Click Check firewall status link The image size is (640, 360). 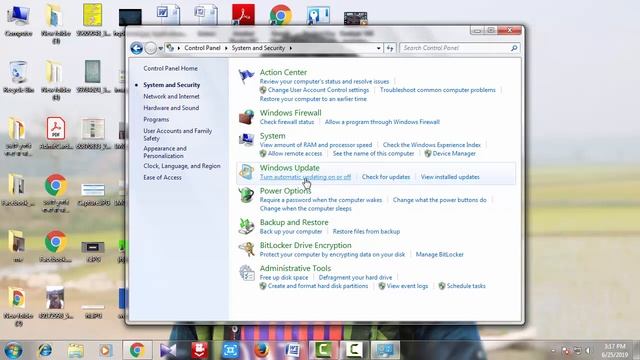pyautogui.click(x=287, y=122)
